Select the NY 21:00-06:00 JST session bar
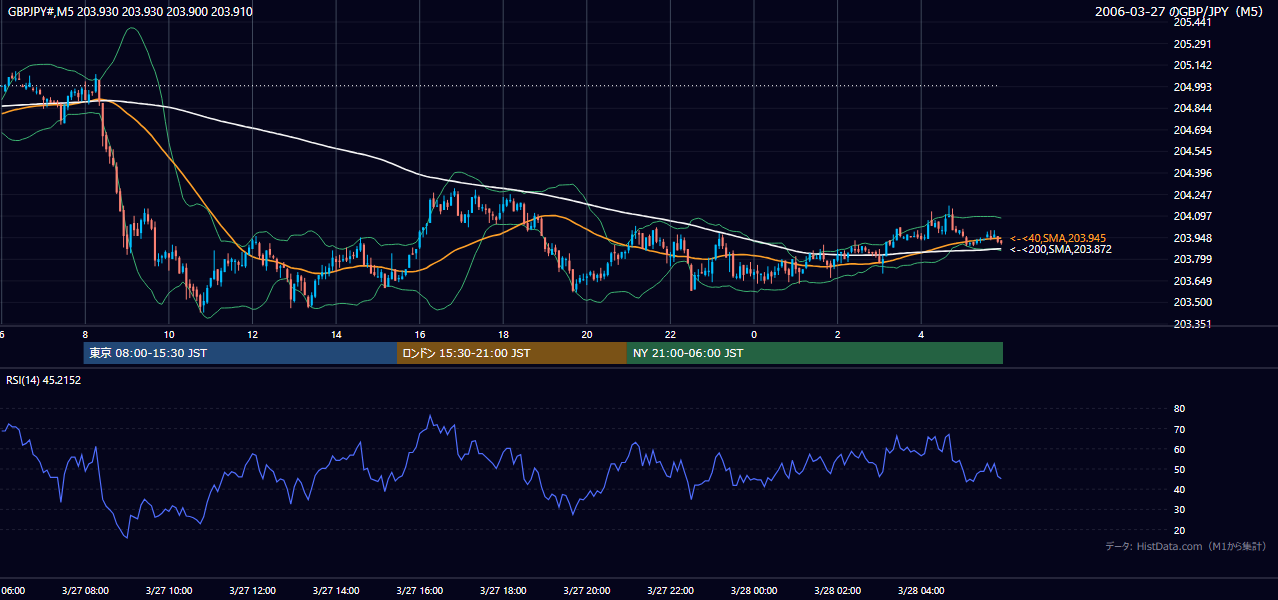The width and height of the screenshot is (1278, 600). coord(815,353)
